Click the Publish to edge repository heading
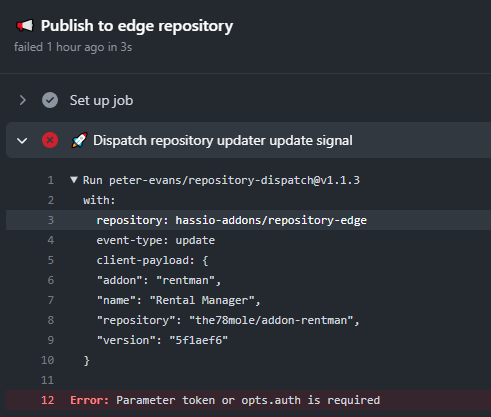Screen dimensions: 491x417 coord(137,26)
